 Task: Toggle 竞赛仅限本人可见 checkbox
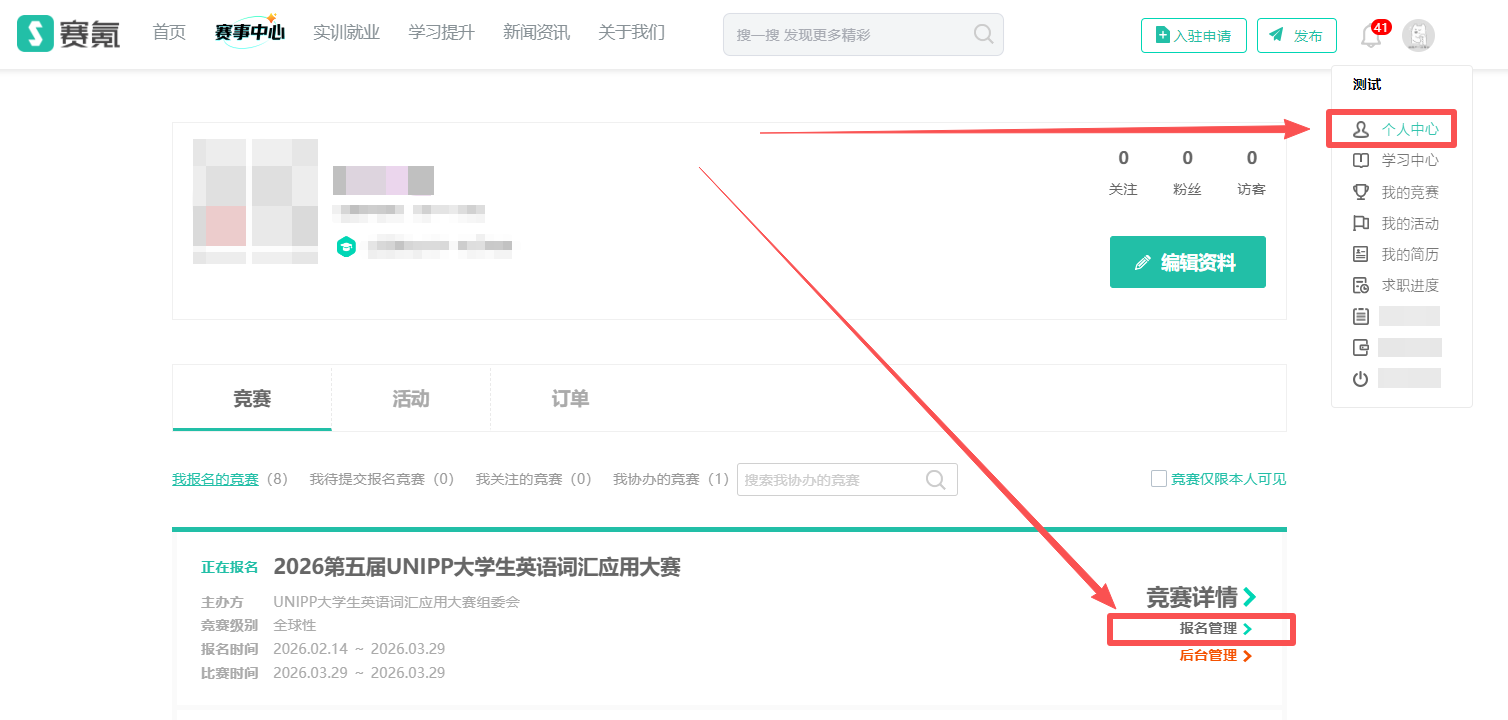coord(1159,479)
